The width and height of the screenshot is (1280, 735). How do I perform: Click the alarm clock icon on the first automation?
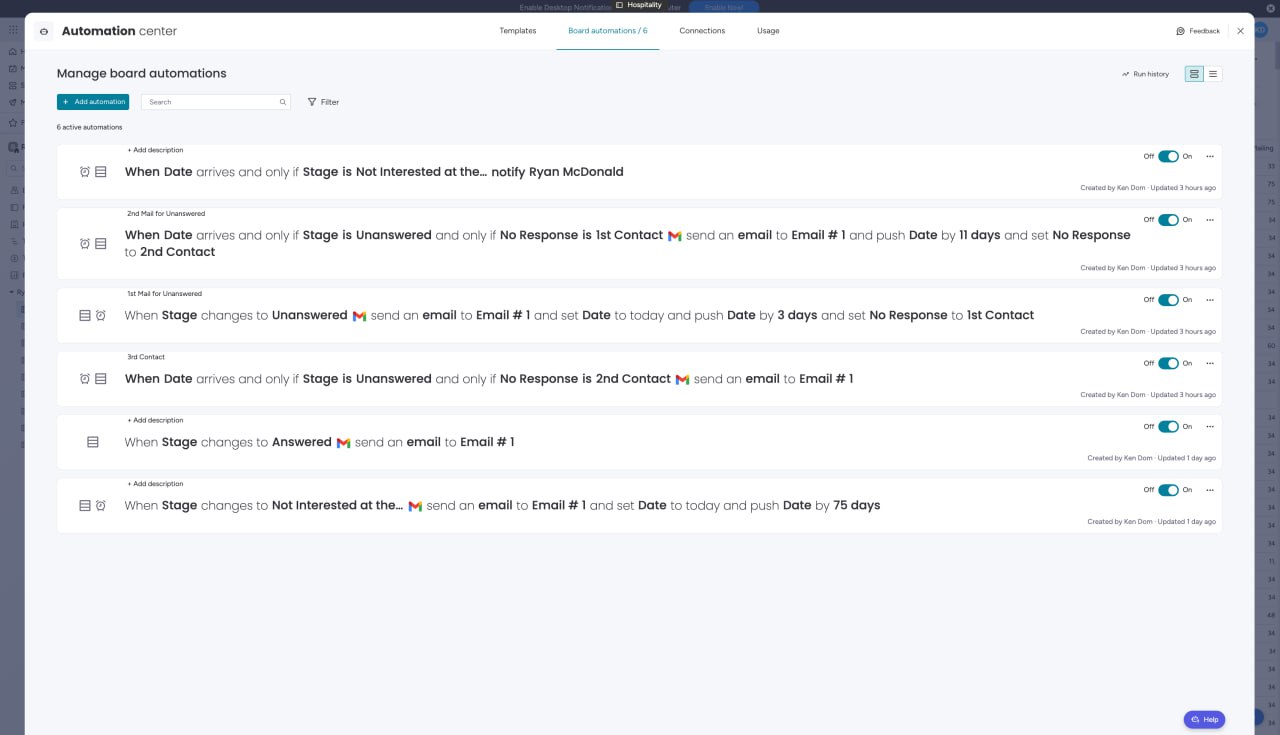click(x=85, y=172)
